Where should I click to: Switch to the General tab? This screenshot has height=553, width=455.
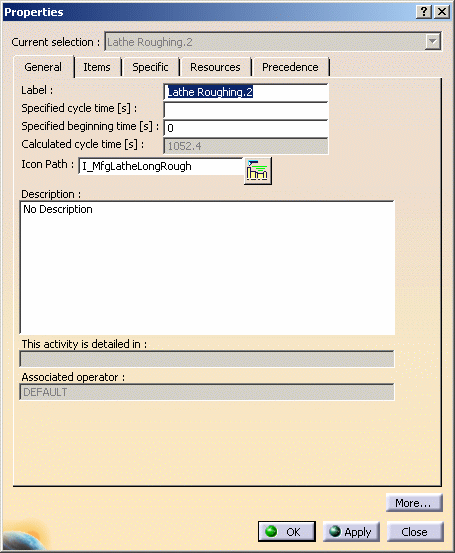click(x=43, y=67)
